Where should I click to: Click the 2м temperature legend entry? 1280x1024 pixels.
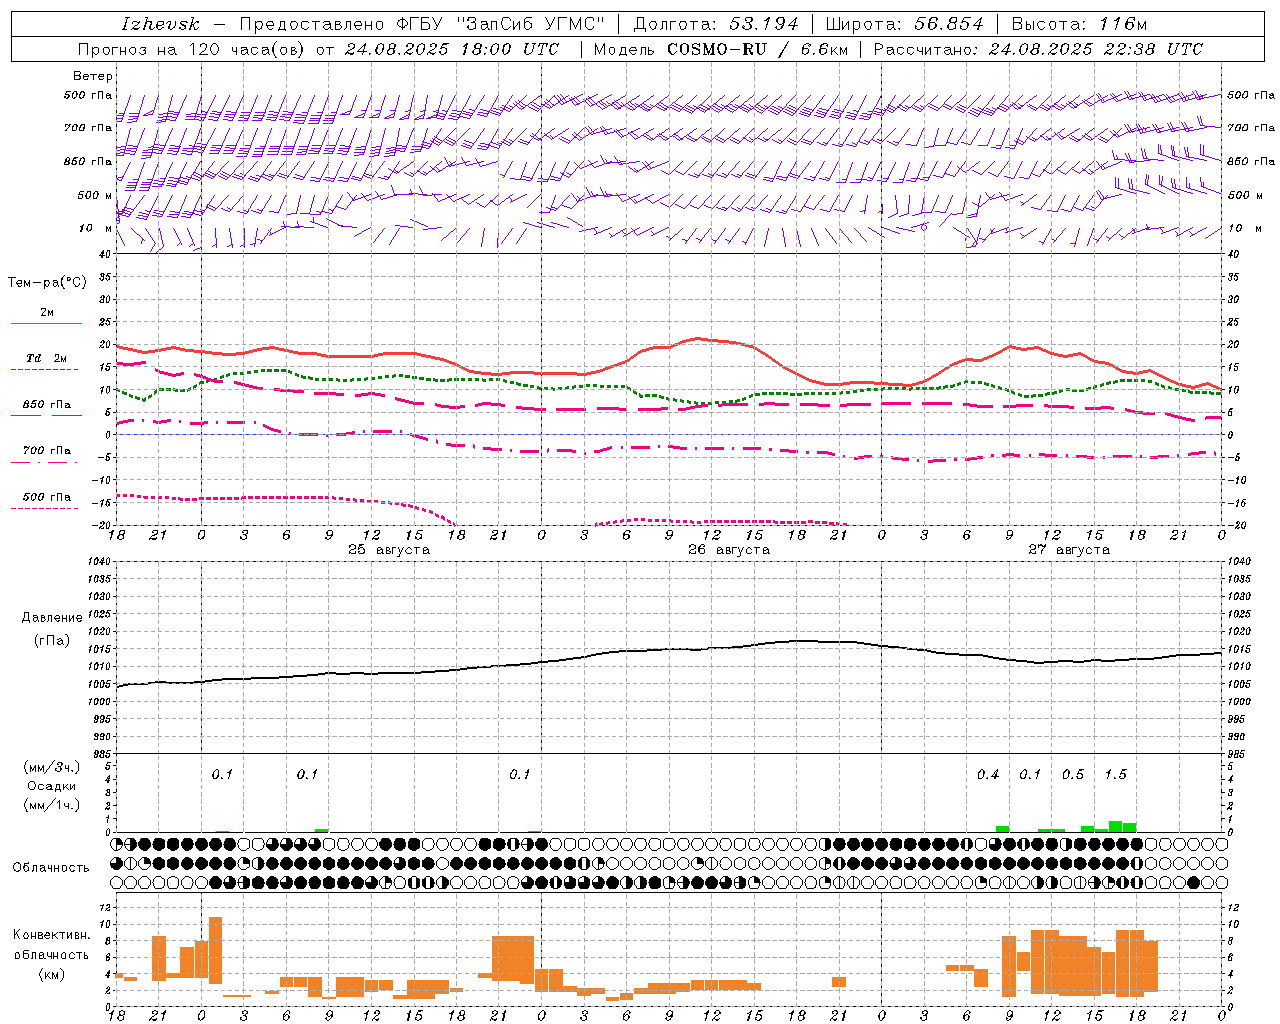[x=47, y=313]
